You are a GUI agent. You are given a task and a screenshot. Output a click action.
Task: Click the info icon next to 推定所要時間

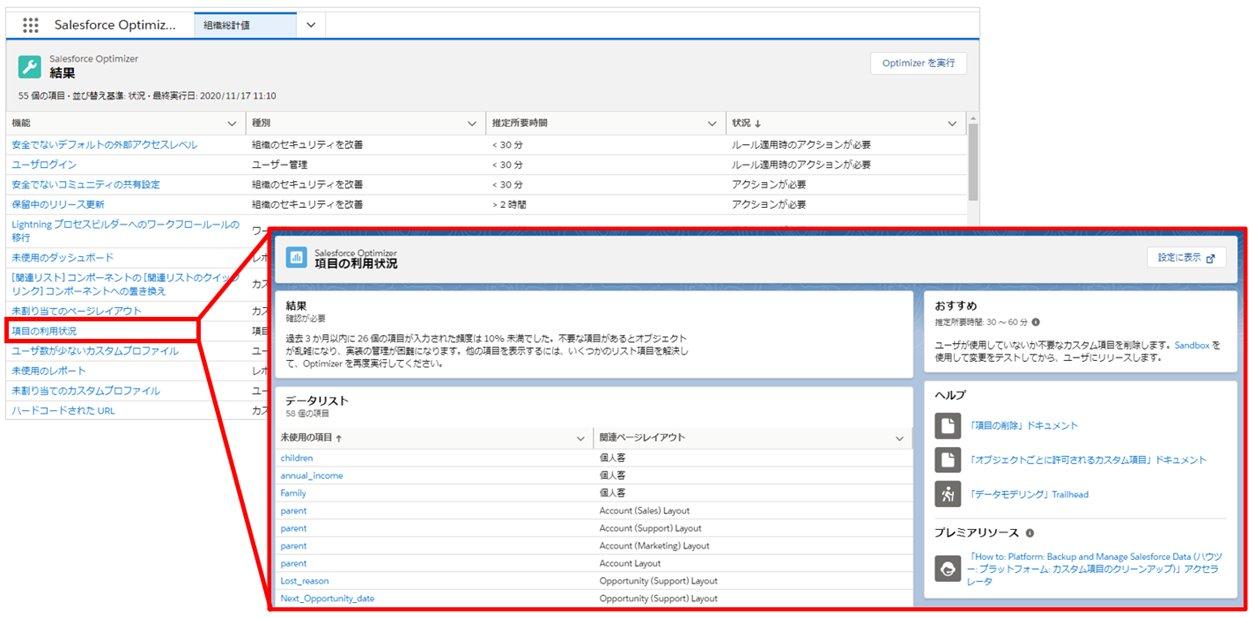[x=1035, y=322]
